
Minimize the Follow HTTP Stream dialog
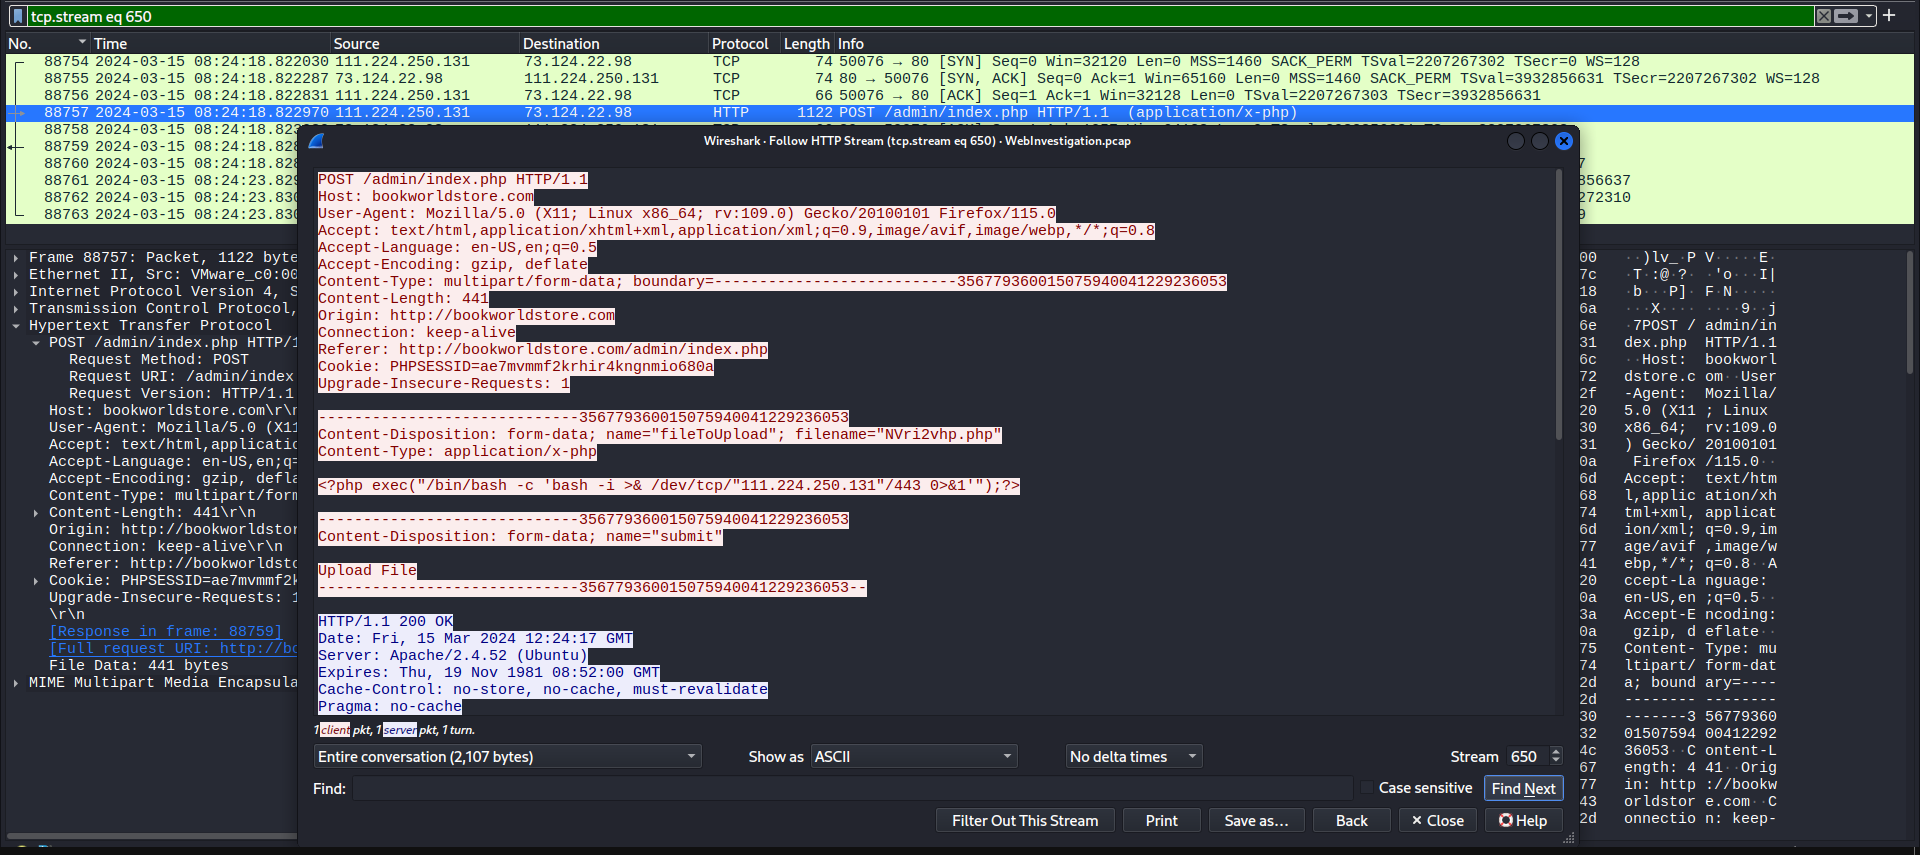pos(1516,141)
